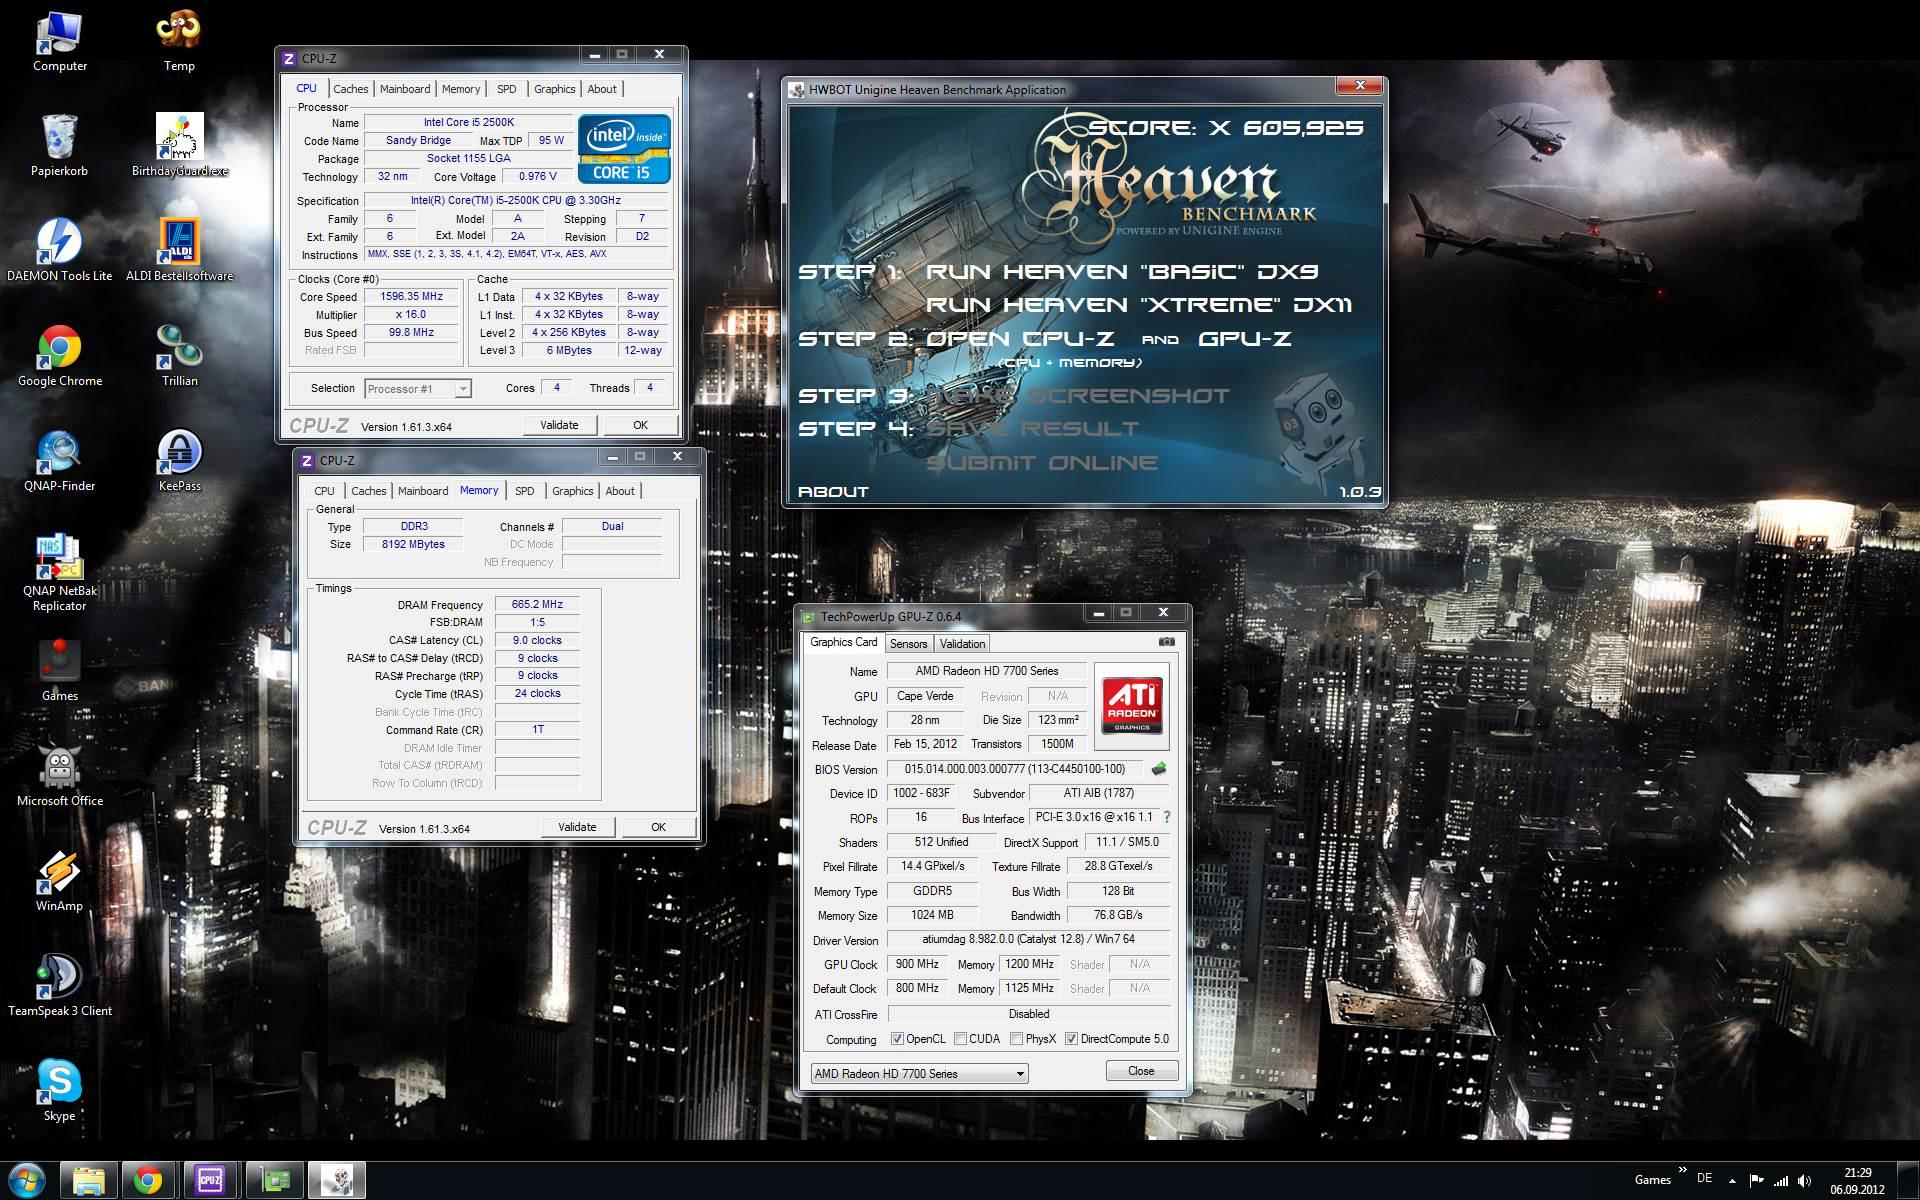This screenshot has height=1200, width=1920.
Task: Click the CPU-Z taskbar button
Action: pos(210,1181)
